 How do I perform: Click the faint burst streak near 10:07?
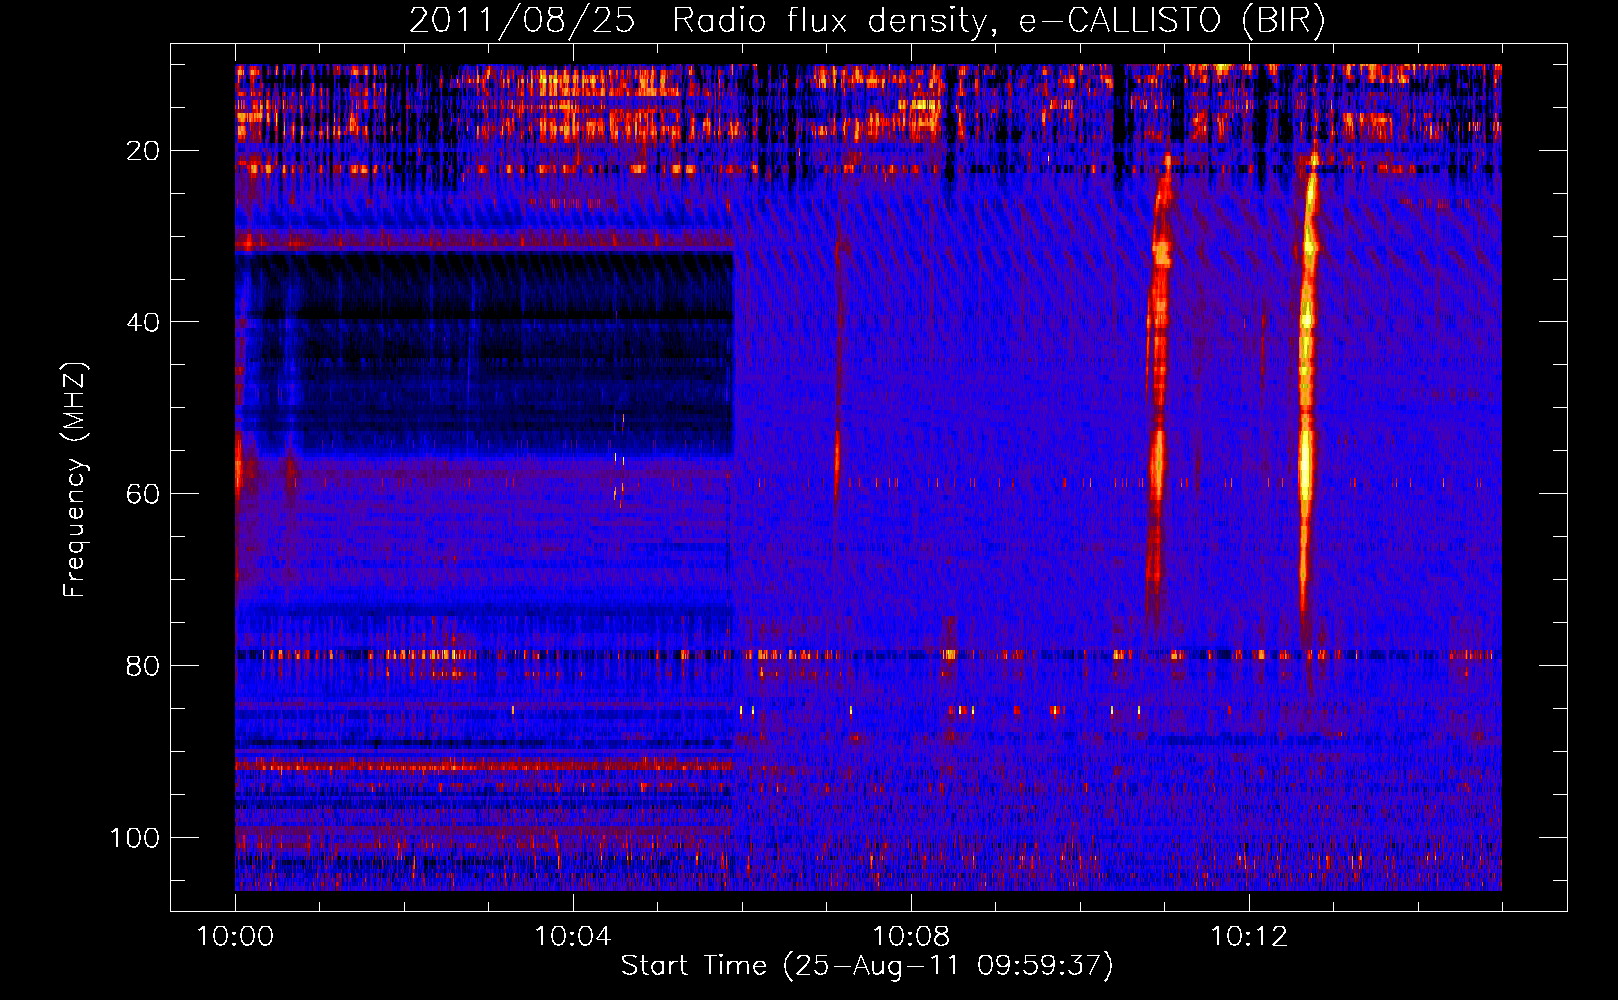pos(839,370)
